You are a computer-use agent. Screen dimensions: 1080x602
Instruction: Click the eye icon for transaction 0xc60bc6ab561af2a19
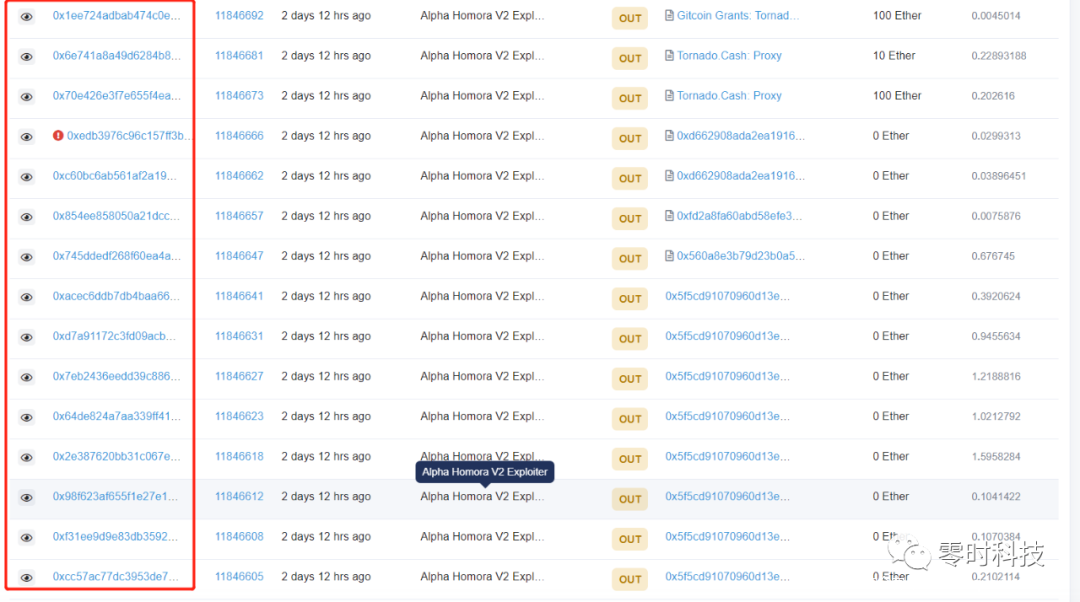click(26, 176)
